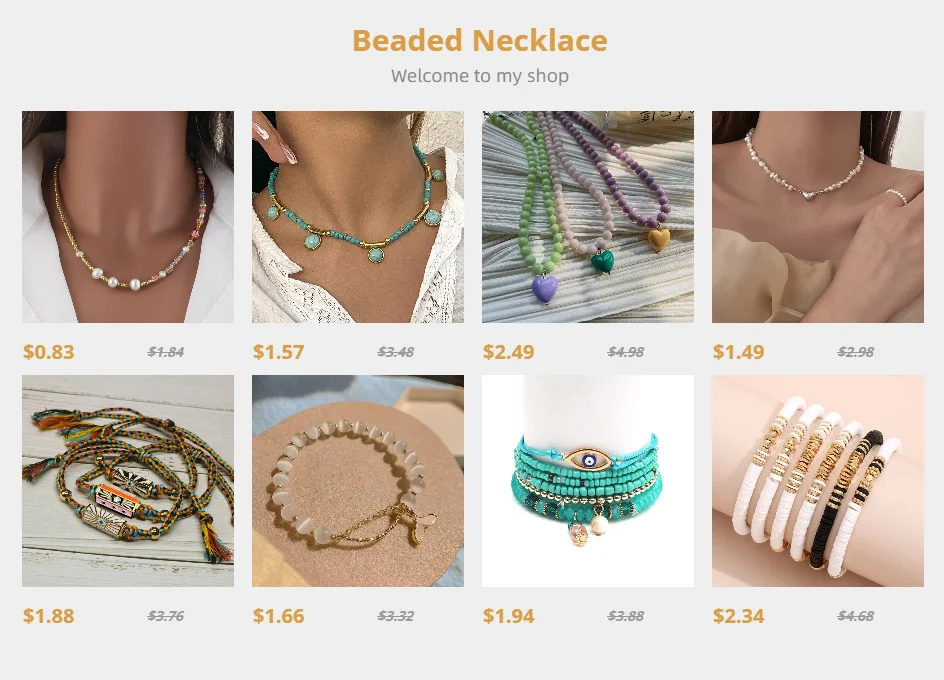This screenshot has height=680, width=944.
Task: Click the $1.88 sale price
Action: pos(49,616)
